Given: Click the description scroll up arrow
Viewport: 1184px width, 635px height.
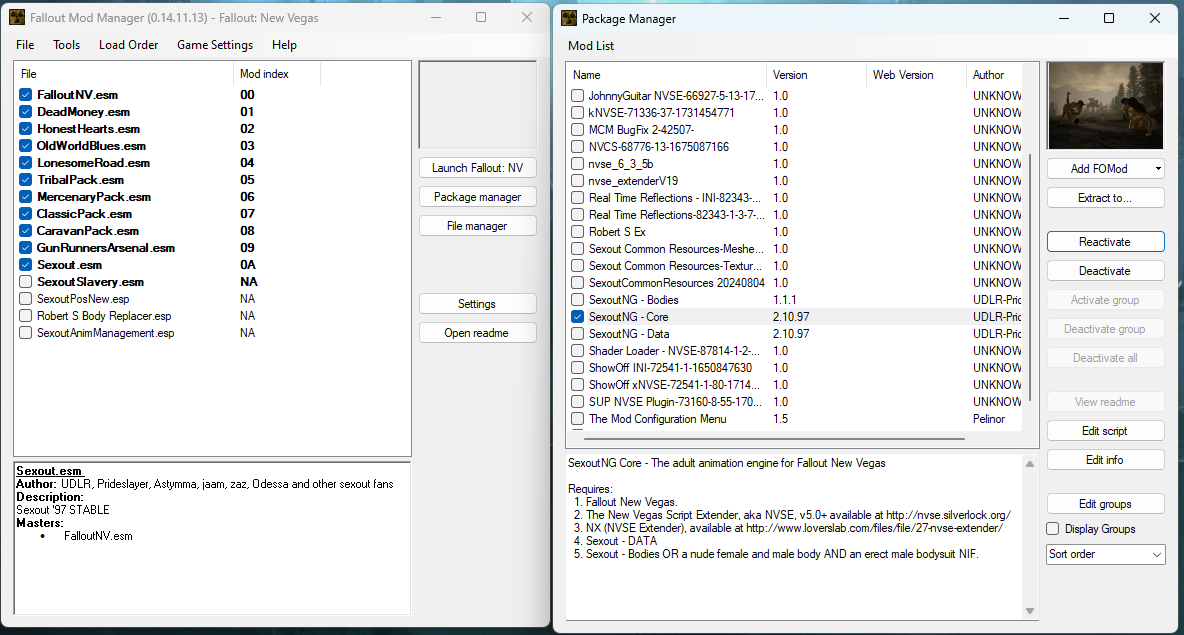Looking at the screenshot, I should click(x=1029, y=464).
